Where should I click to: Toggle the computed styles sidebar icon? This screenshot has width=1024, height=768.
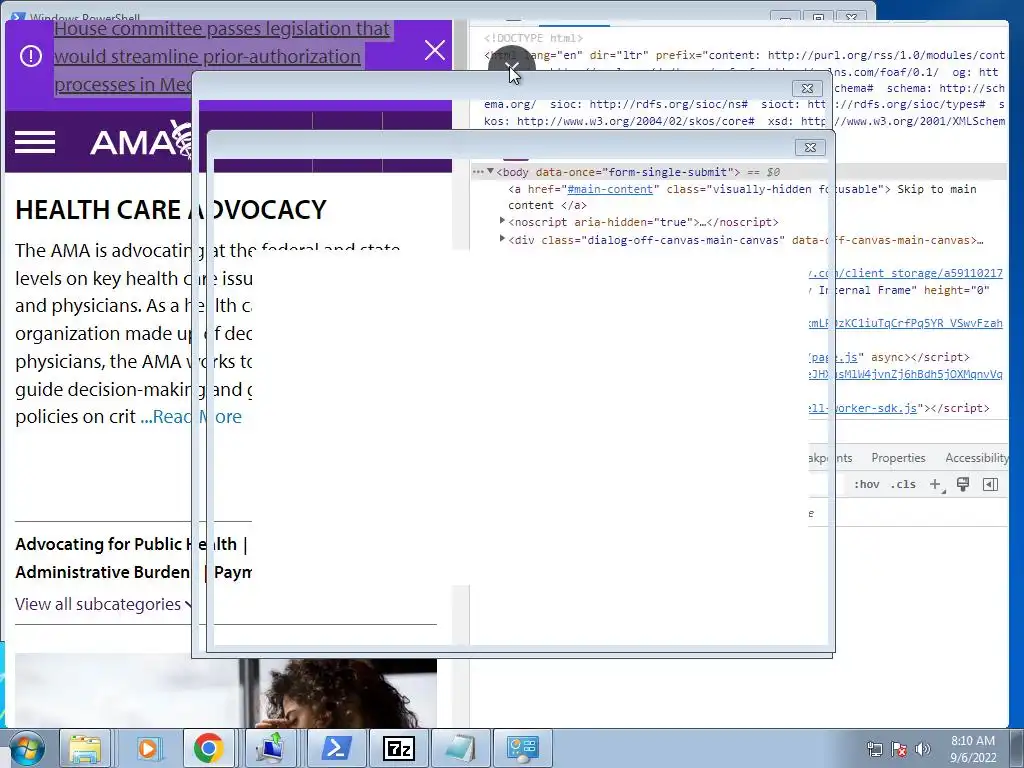point(990,484)
